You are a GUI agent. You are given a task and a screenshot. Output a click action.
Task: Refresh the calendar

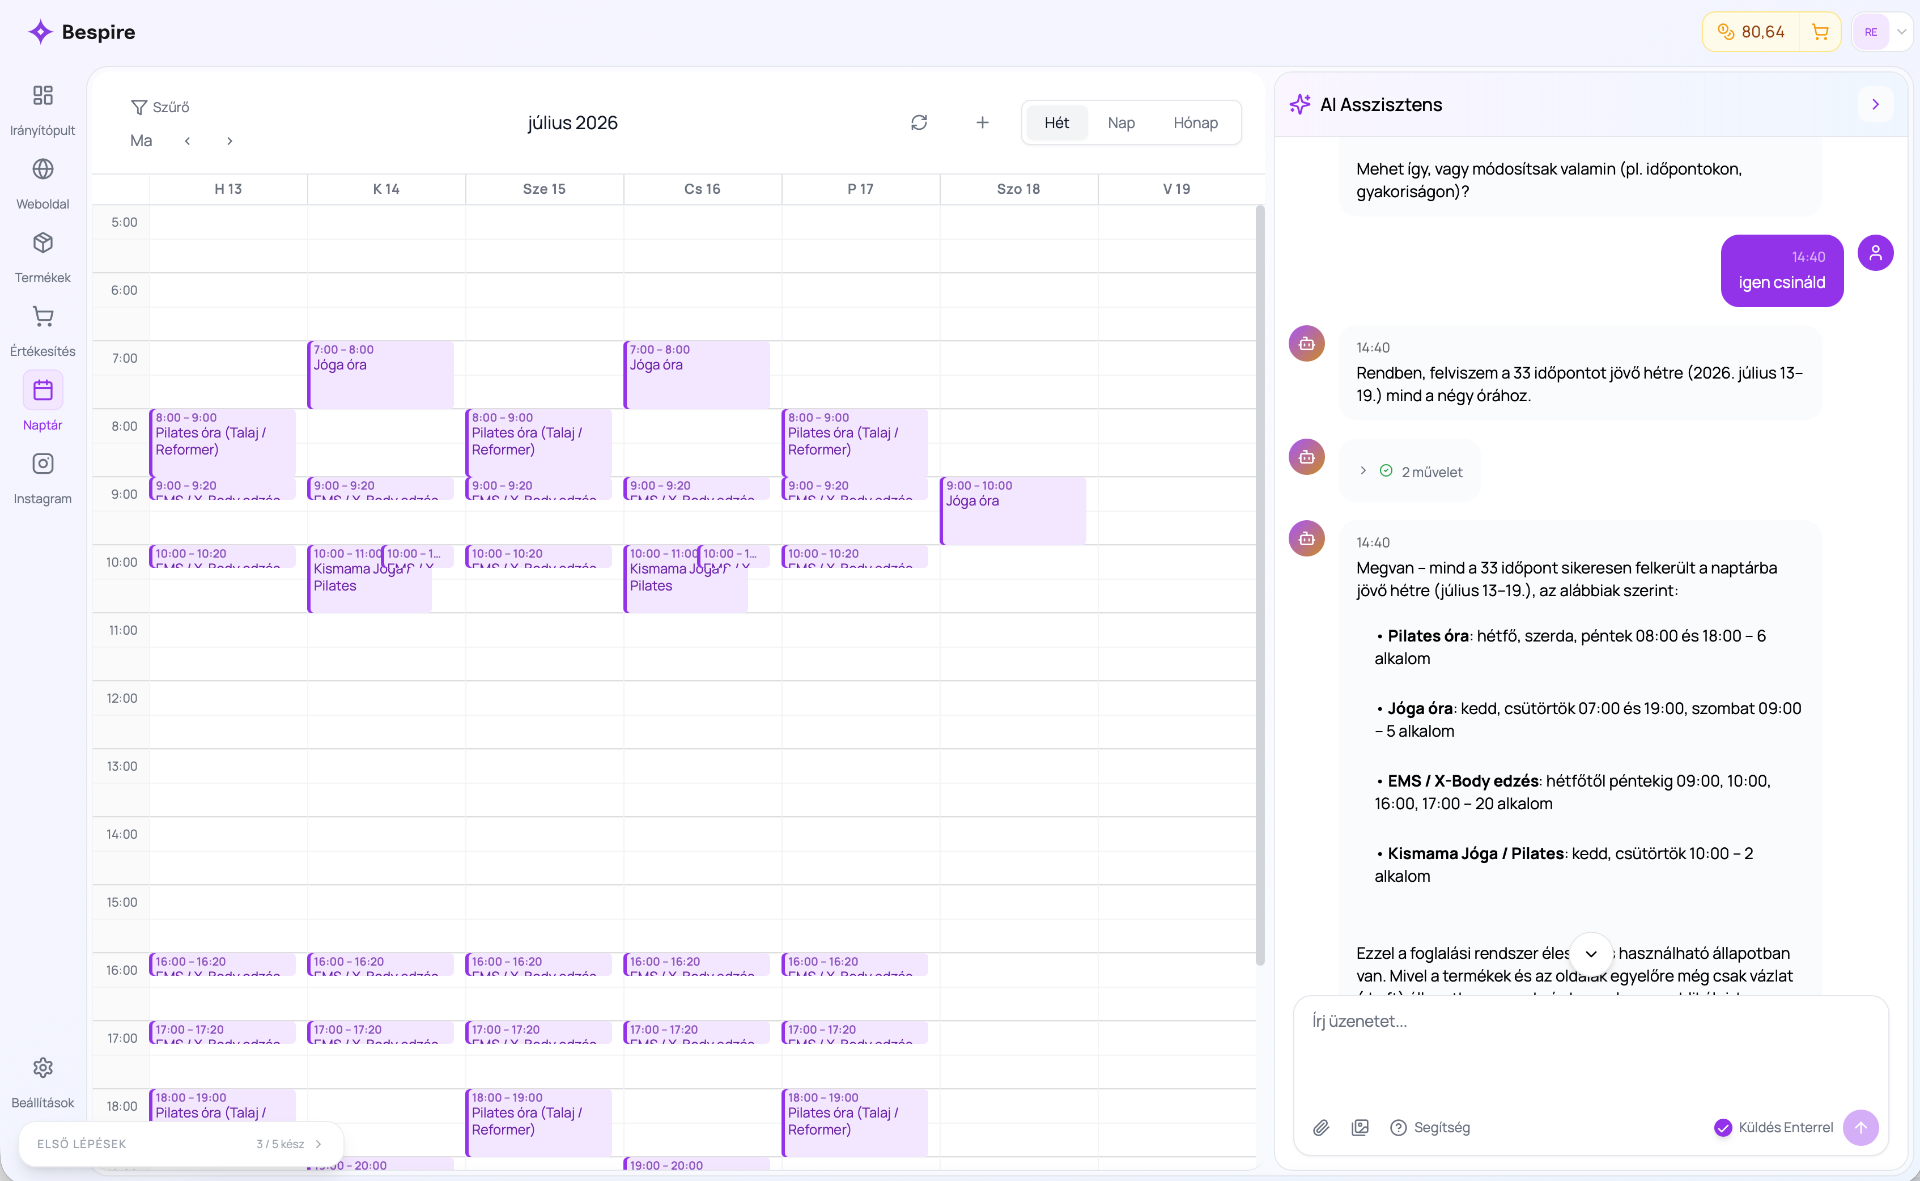click(919, 122)
